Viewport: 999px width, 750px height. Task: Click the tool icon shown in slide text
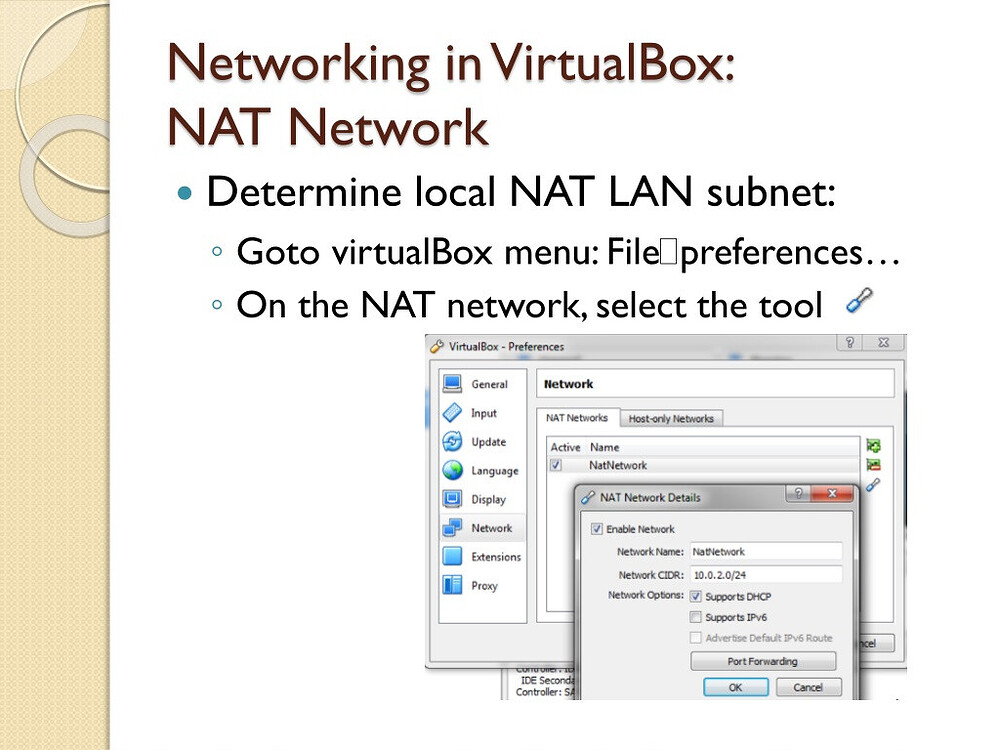click(x=859, y=301)
